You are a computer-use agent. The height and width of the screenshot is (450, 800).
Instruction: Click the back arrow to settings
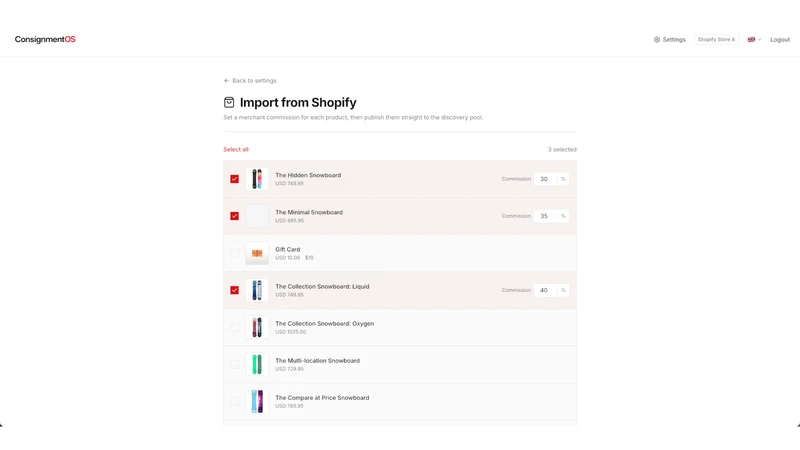pyautogui.click(x=227, y=81)
